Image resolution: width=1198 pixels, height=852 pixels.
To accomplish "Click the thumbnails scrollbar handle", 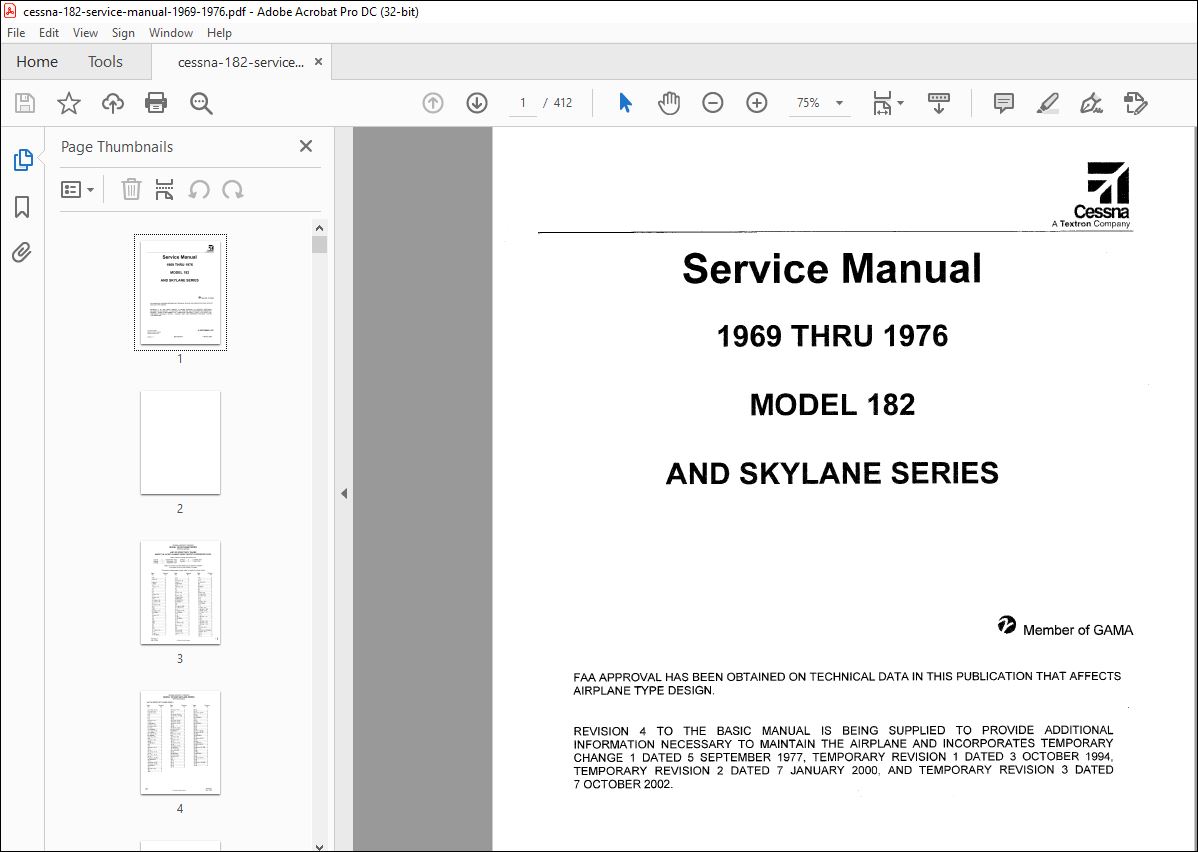I will pyautogui.click(x=319, y=245).
